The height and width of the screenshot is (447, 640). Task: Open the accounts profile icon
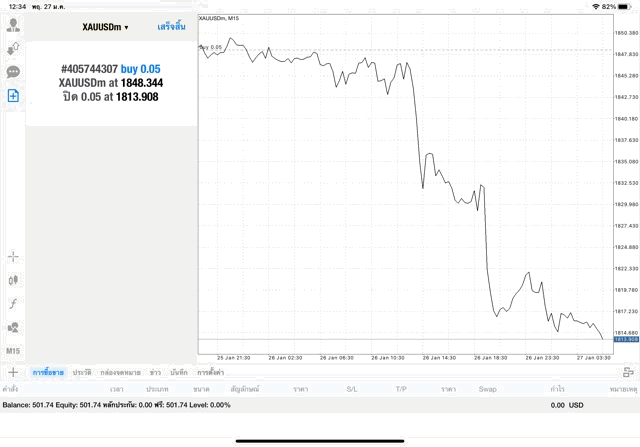[14, 23]
